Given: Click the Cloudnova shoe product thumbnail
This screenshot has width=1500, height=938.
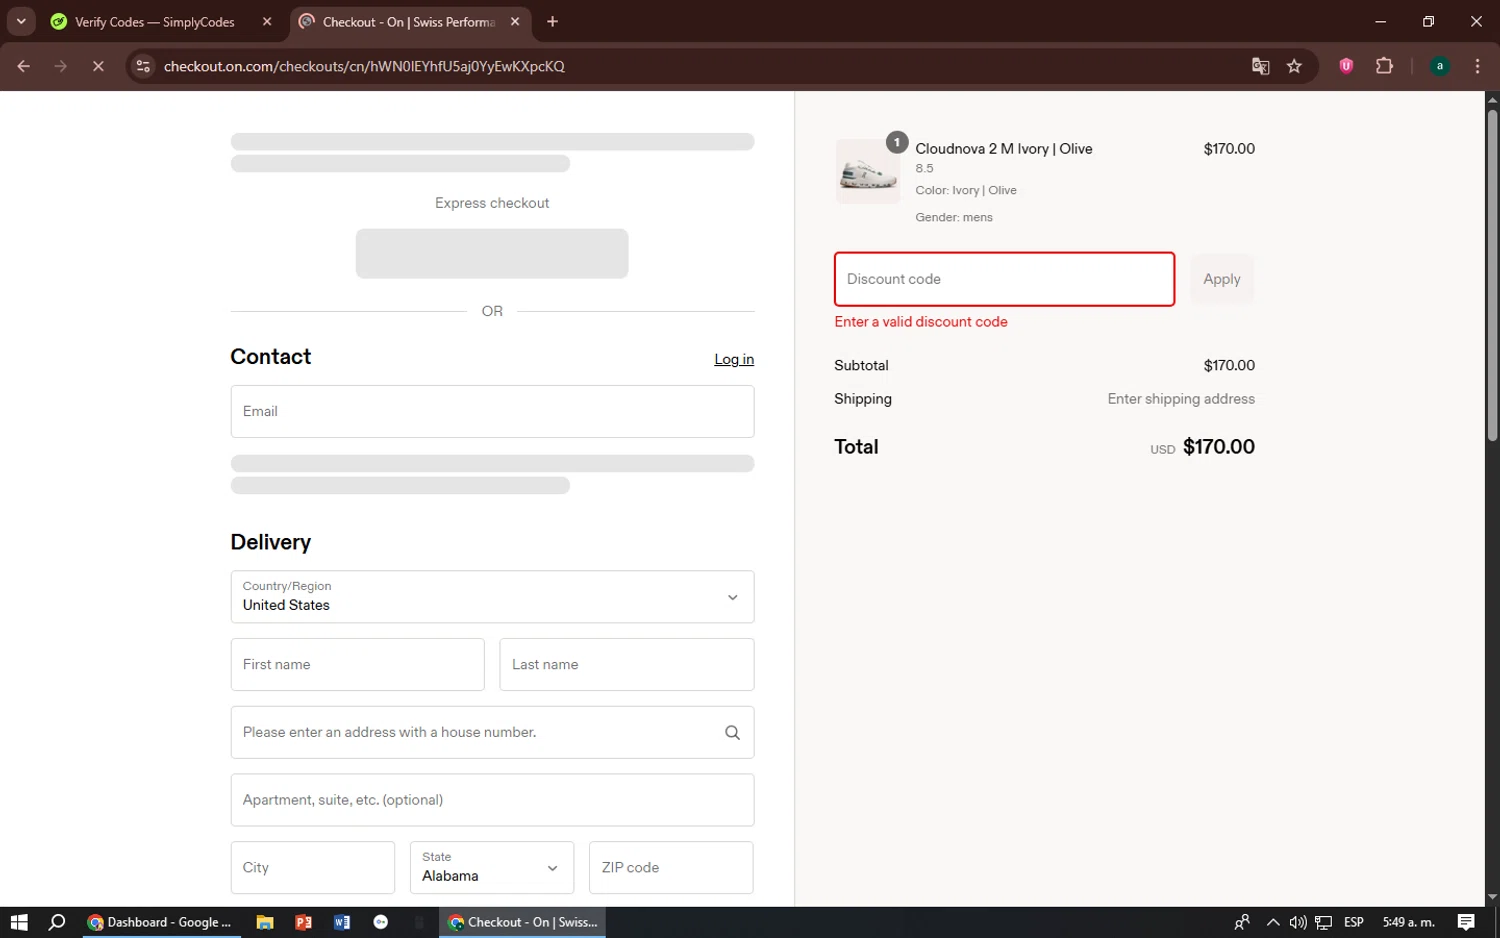Looking at the screenshot, I should click(867, 172).
